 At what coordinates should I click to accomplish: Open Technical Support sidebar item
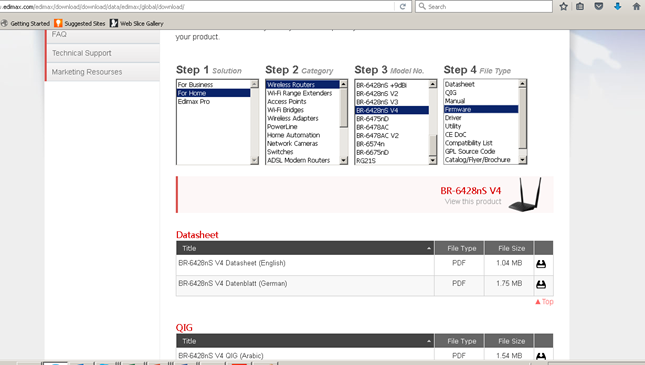click(103, 53)
